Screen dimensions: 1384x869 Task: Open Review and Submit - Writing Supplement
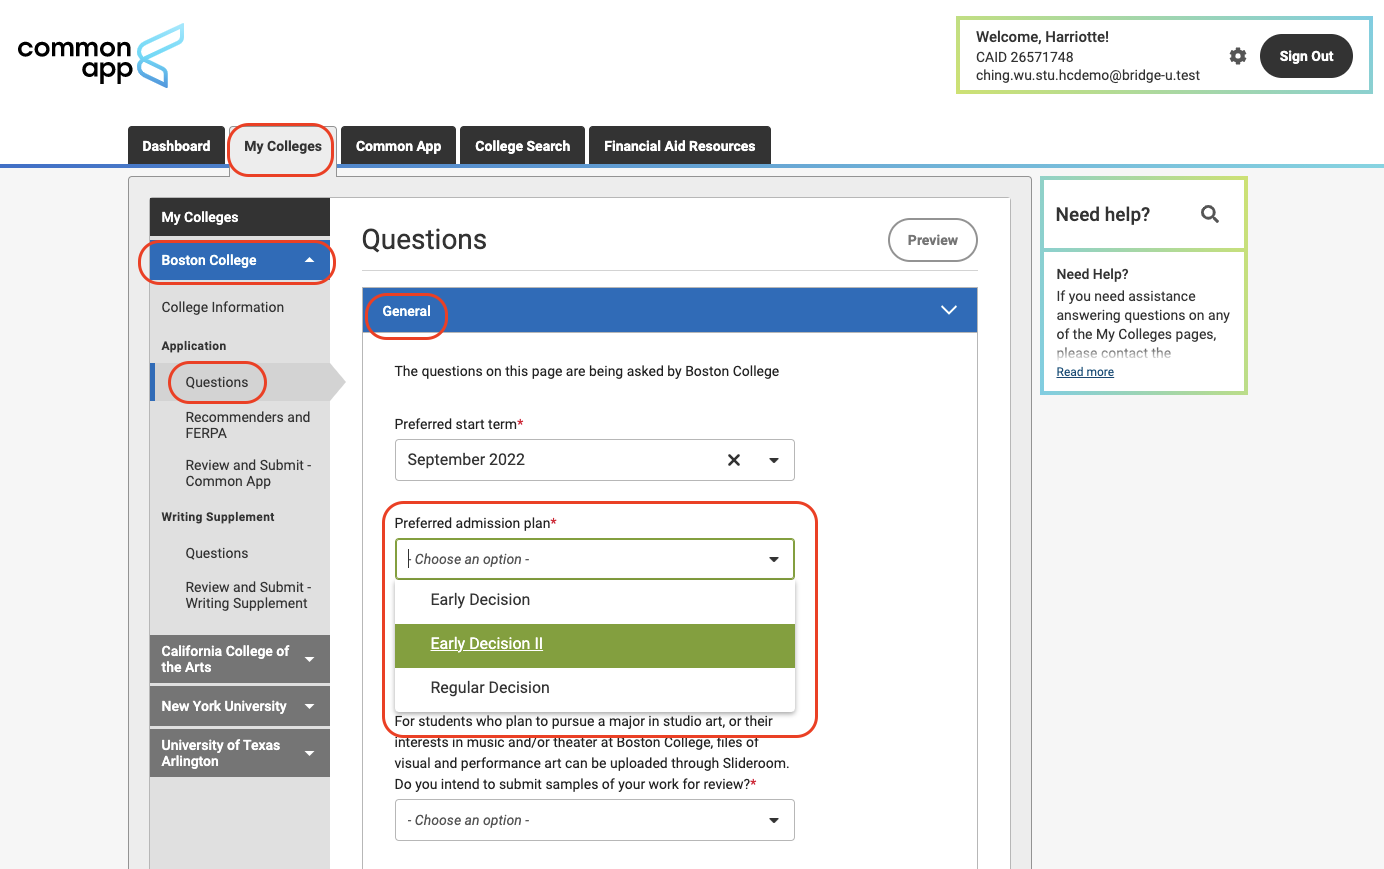[x=249, y=595]
